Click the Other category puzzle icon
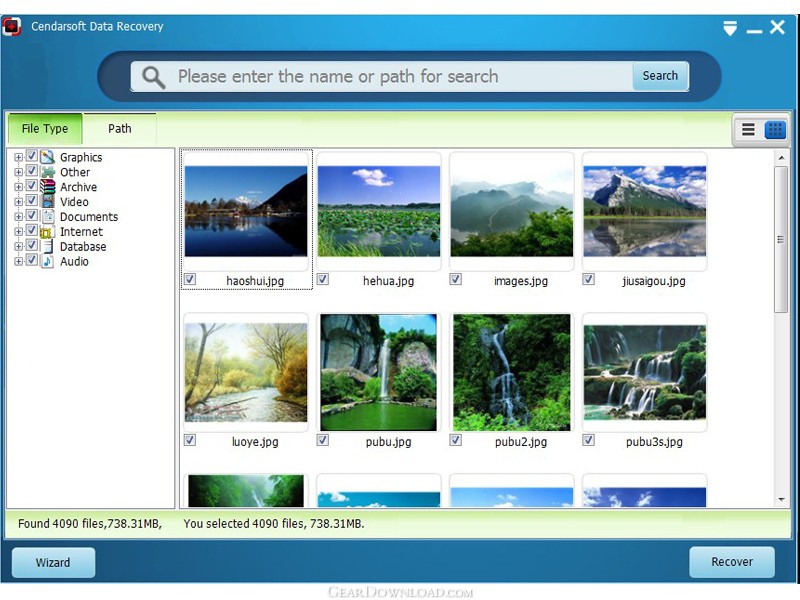800x600 pixels. coord(47,172)
